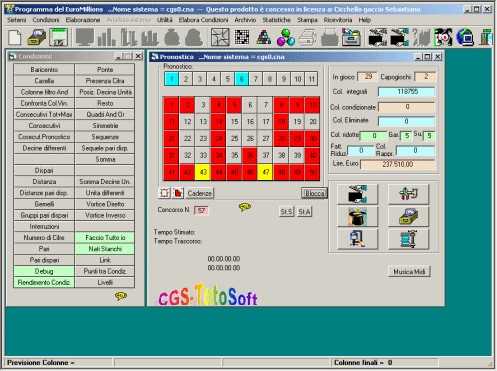Click the greyed-out monitor toolbar icon
This screenshot has width=497, height=371.
[x=85, y=37]
